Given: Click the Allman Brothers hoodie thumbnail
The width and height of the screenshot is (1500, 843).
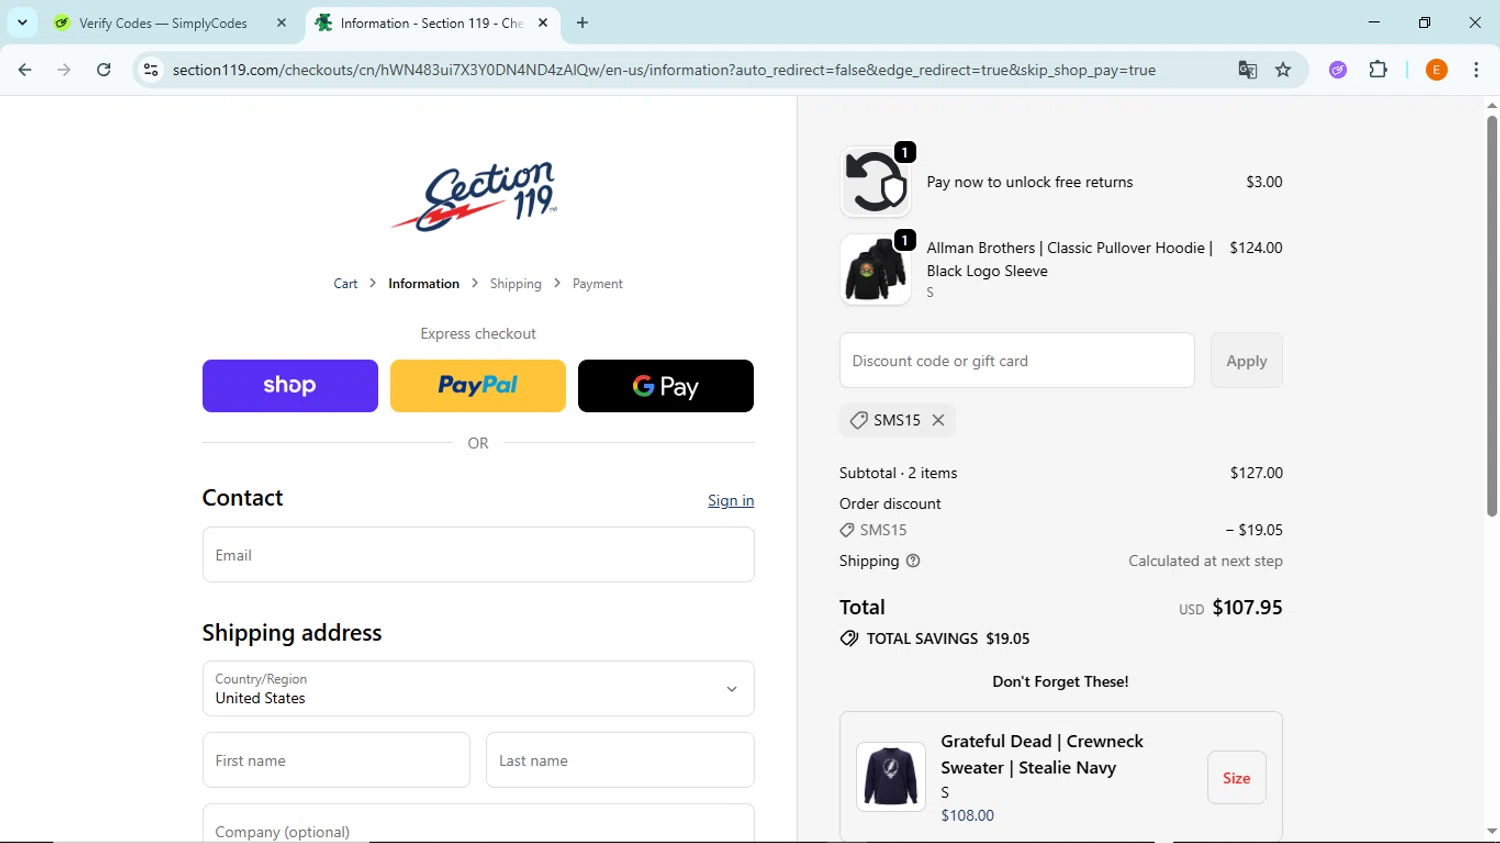Looking at the screenshot, I should pyautogui.click(x=876, y=270).
